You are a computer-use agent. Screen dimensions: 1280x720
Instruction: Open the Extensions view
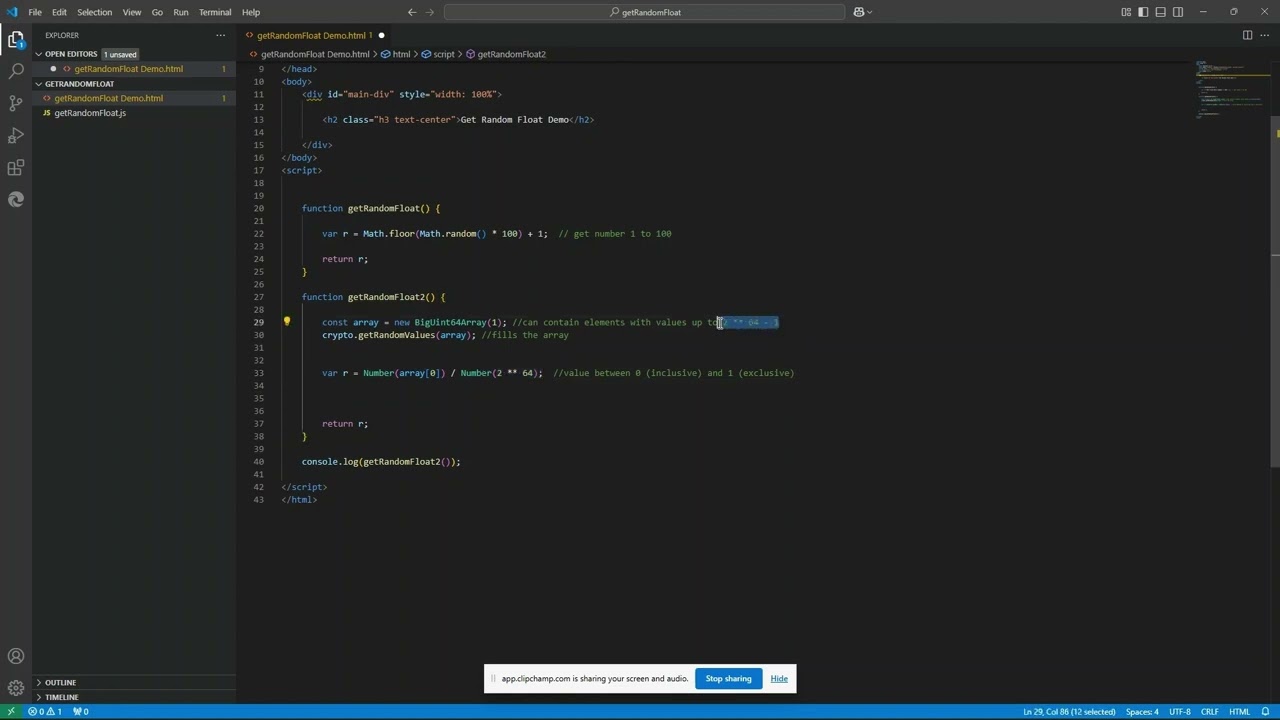16,168
